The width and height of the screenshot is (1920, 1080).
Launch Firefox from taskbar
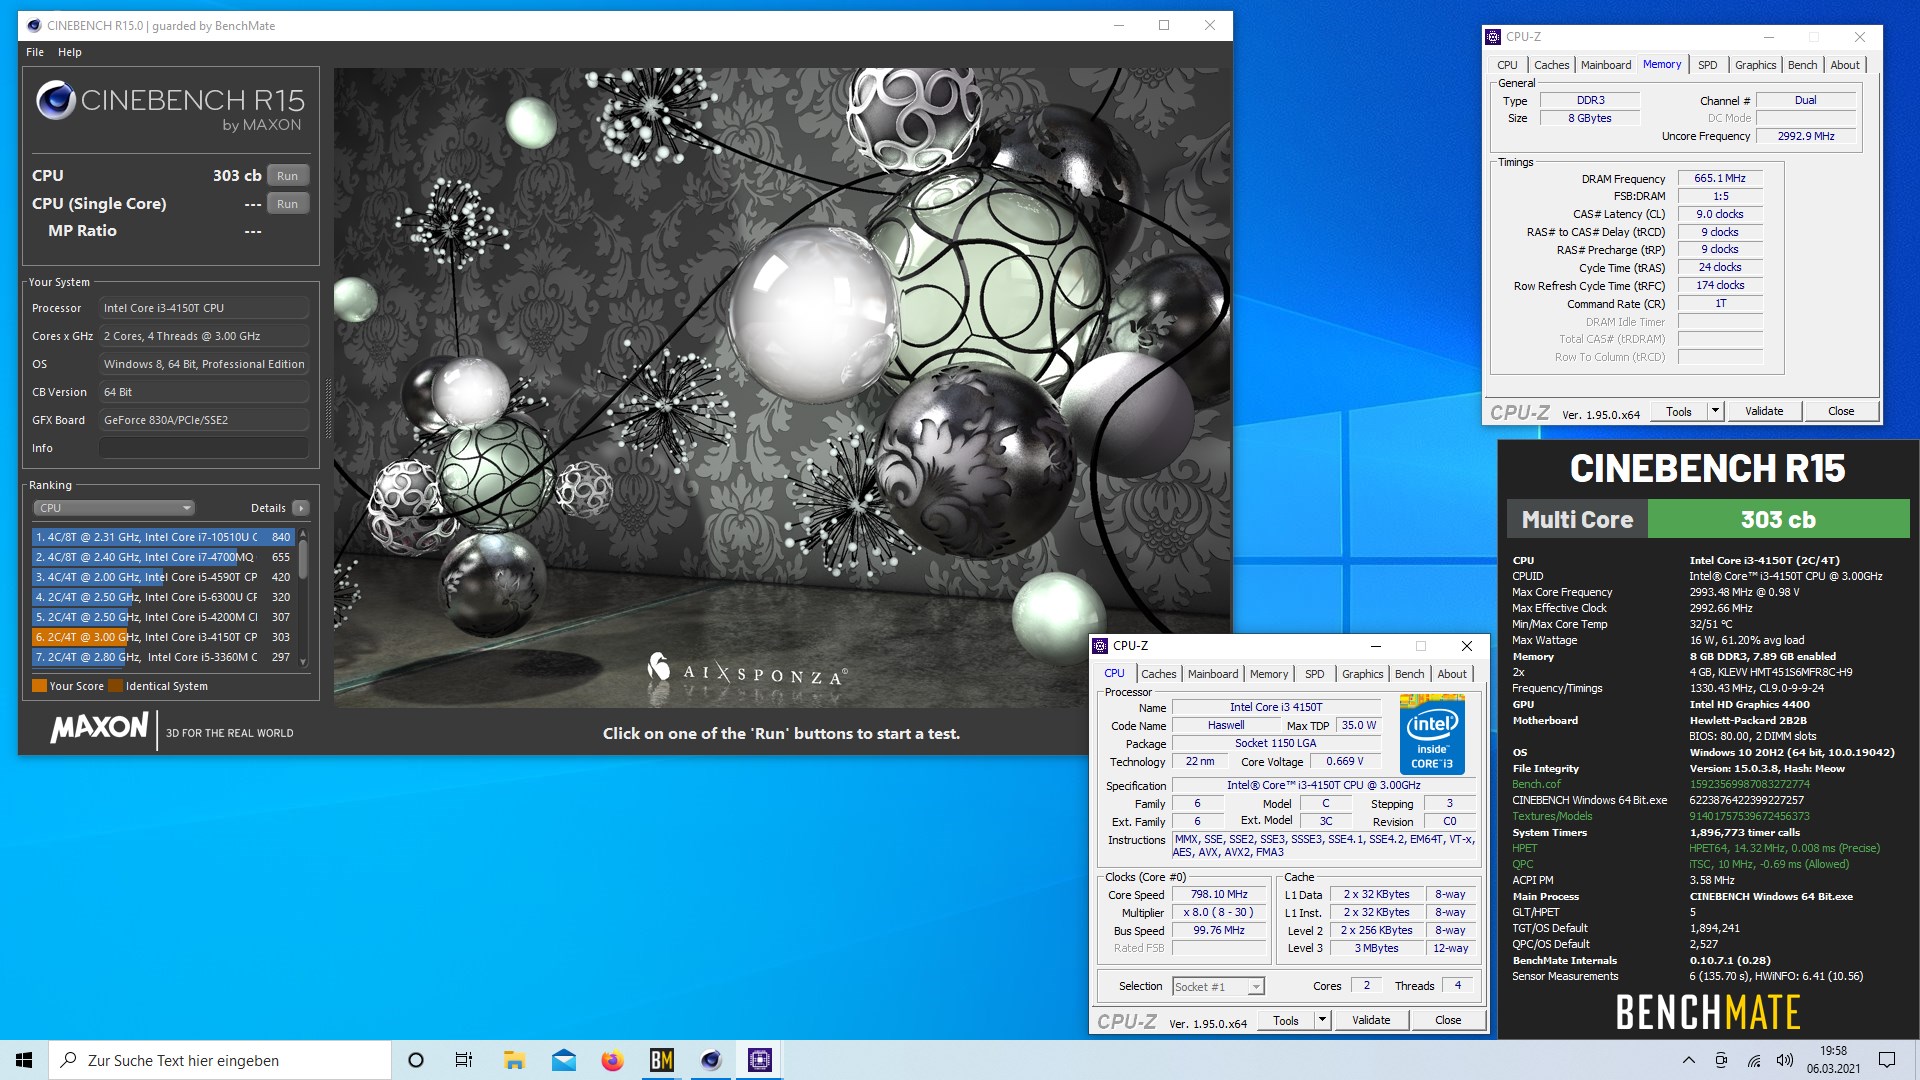612,1060
